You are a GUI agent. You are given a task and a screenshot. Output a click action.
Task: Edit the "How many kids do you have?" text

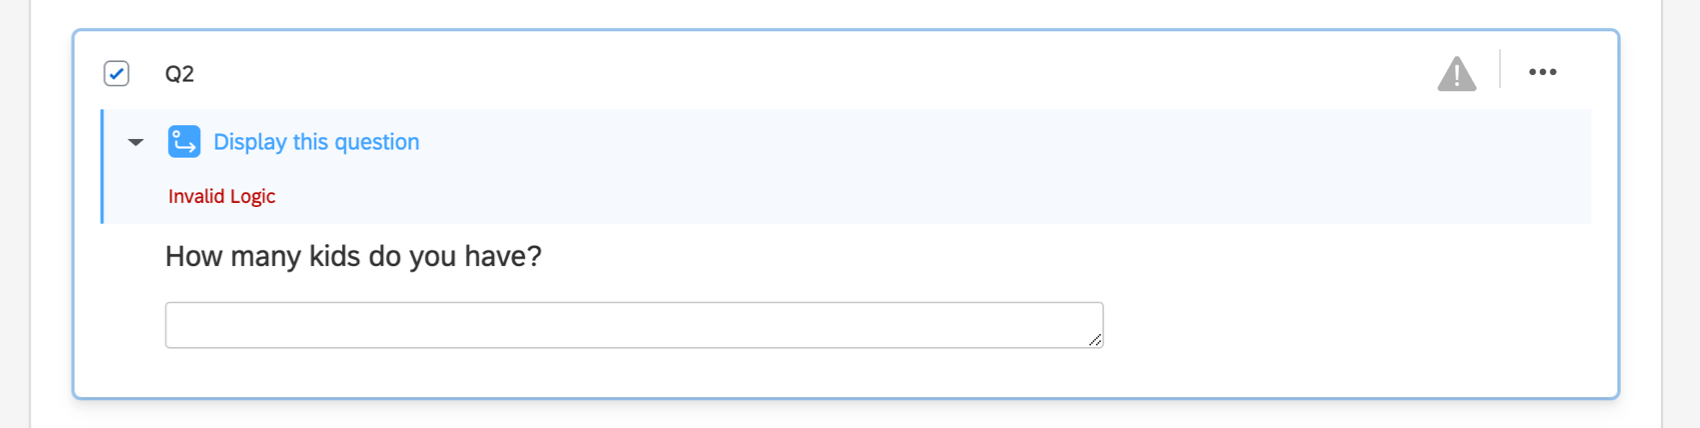[353, 257]
